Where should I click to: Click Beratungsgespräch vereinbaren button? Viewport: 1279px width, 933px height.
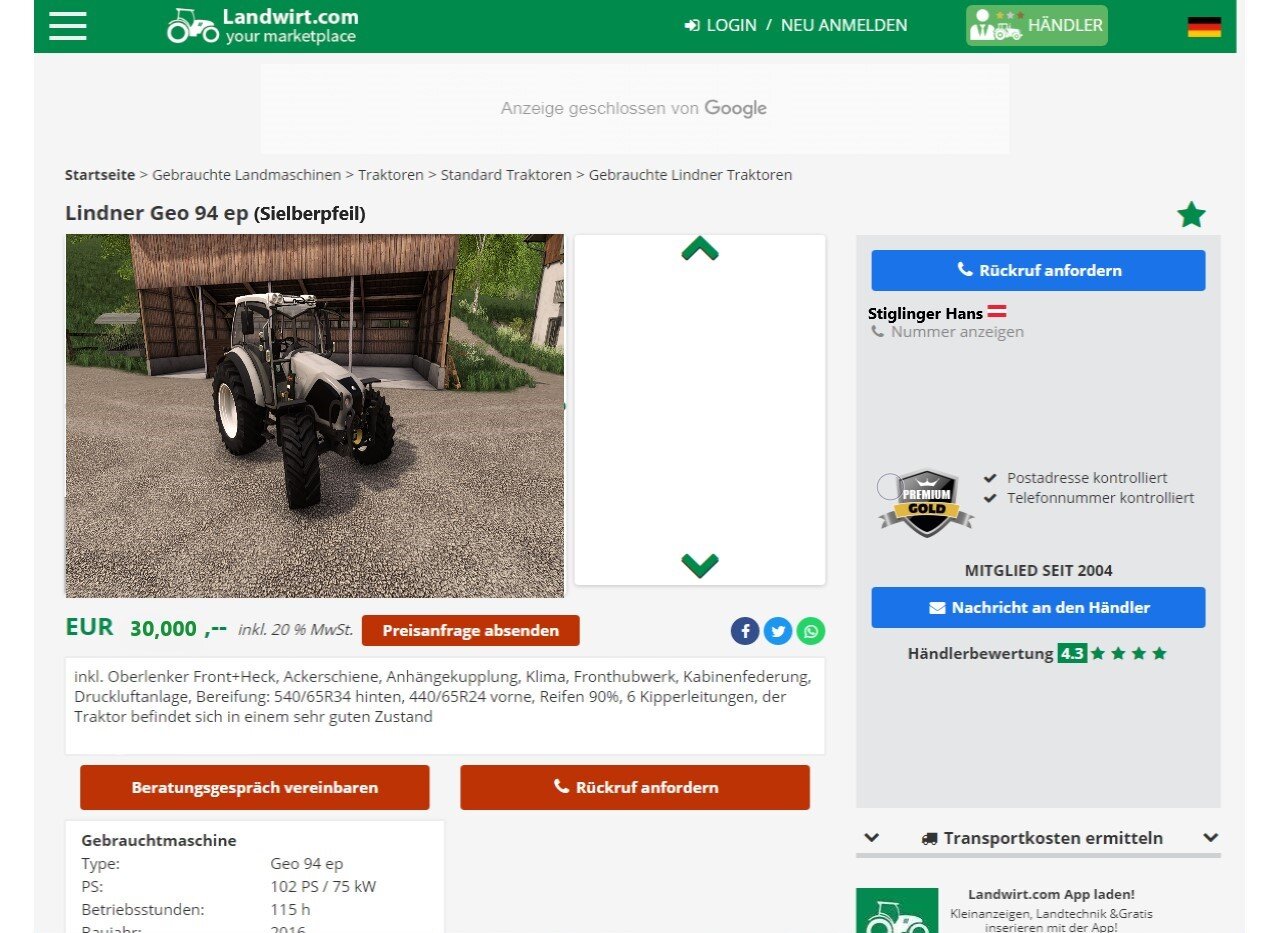pyautogui.click(x=254, y=788)
